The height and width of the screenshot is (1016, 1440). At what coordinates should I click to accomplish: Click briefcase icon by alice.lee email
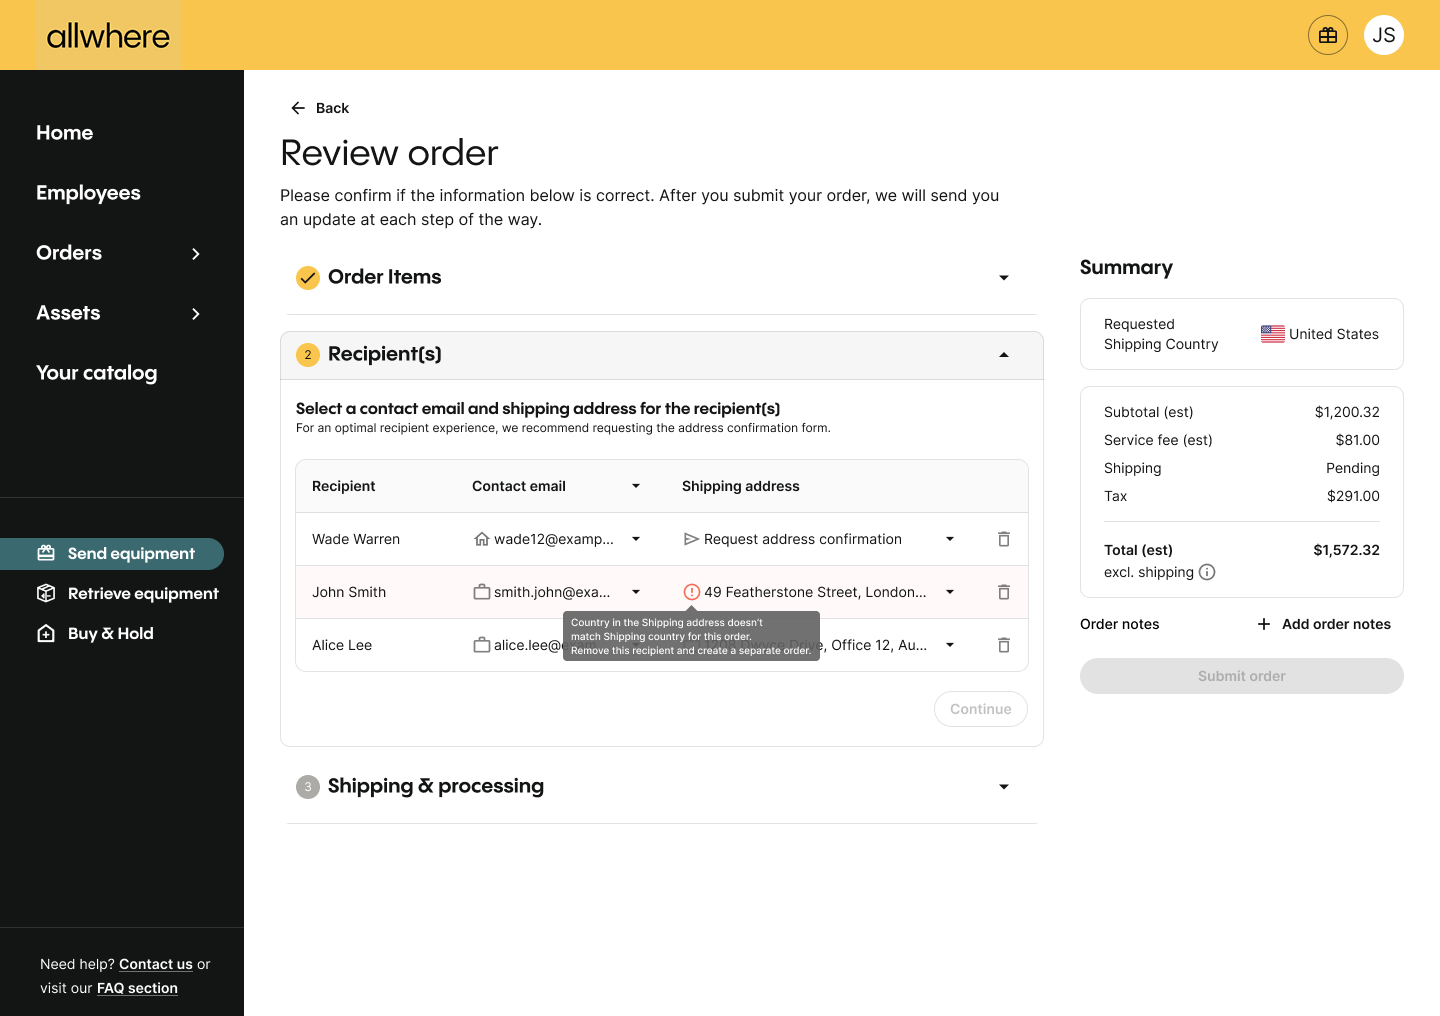click(481, 645)
